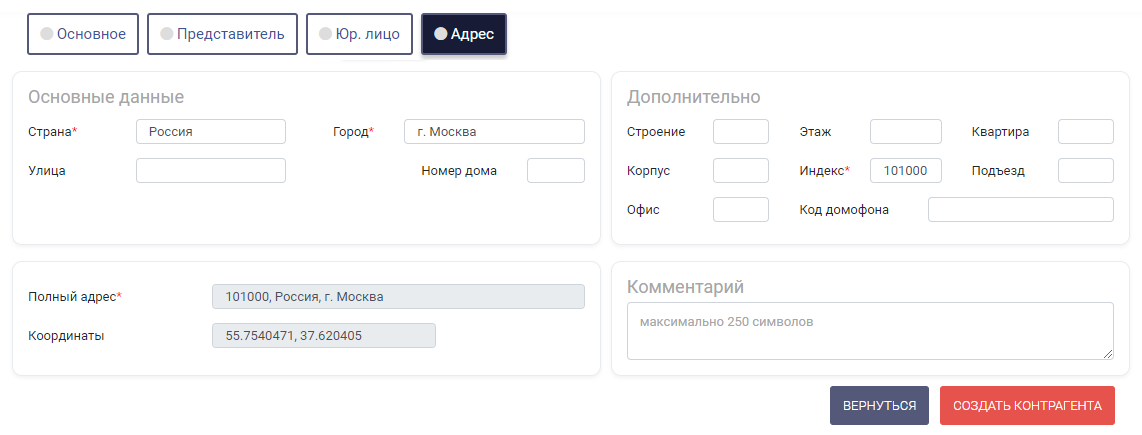Select the Номер дома input

click(556, 171)
